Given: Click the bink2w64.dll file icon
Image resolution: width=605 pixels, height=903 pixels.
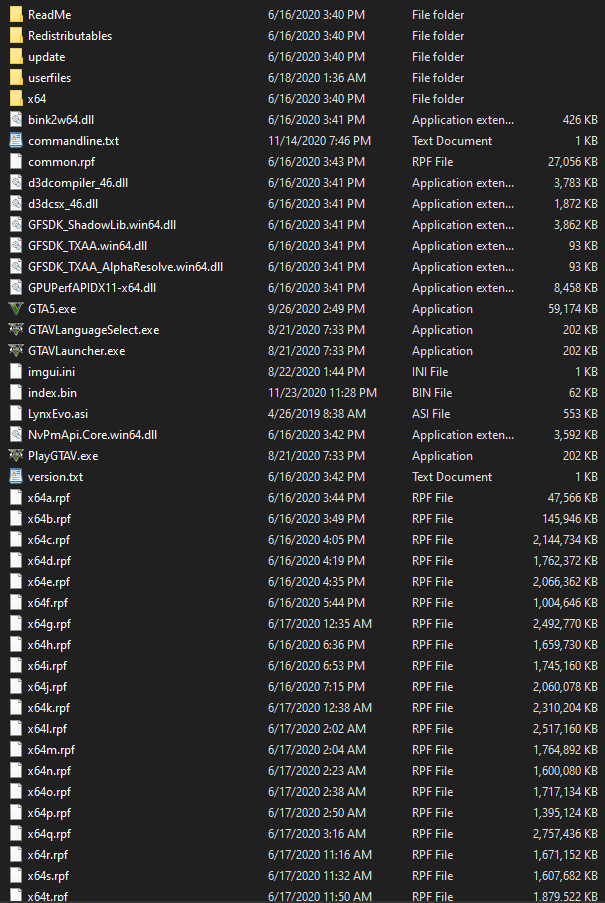Looking at the screenshot, I should pos(16,120).
